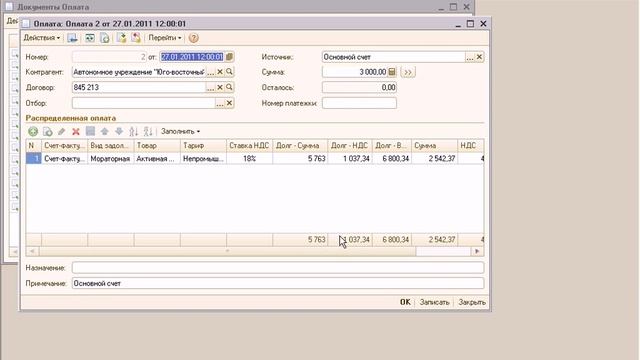Click the Осталось field showing 0,00
The height and width of the screenshot is (360, 640).
point(359,87)
